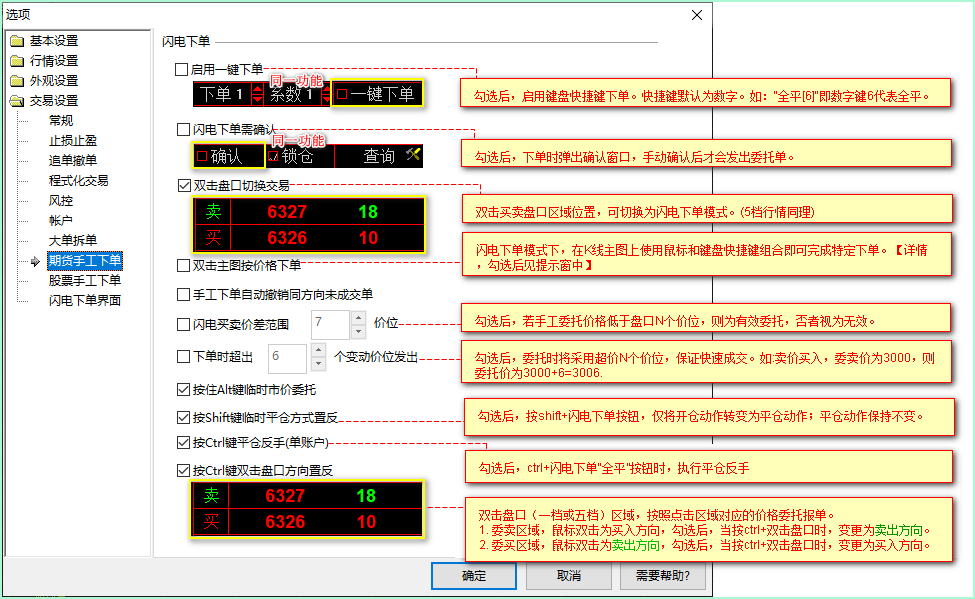
Task: Enable the 闪电买卖价差范围 checkbox
Action: 183,324
